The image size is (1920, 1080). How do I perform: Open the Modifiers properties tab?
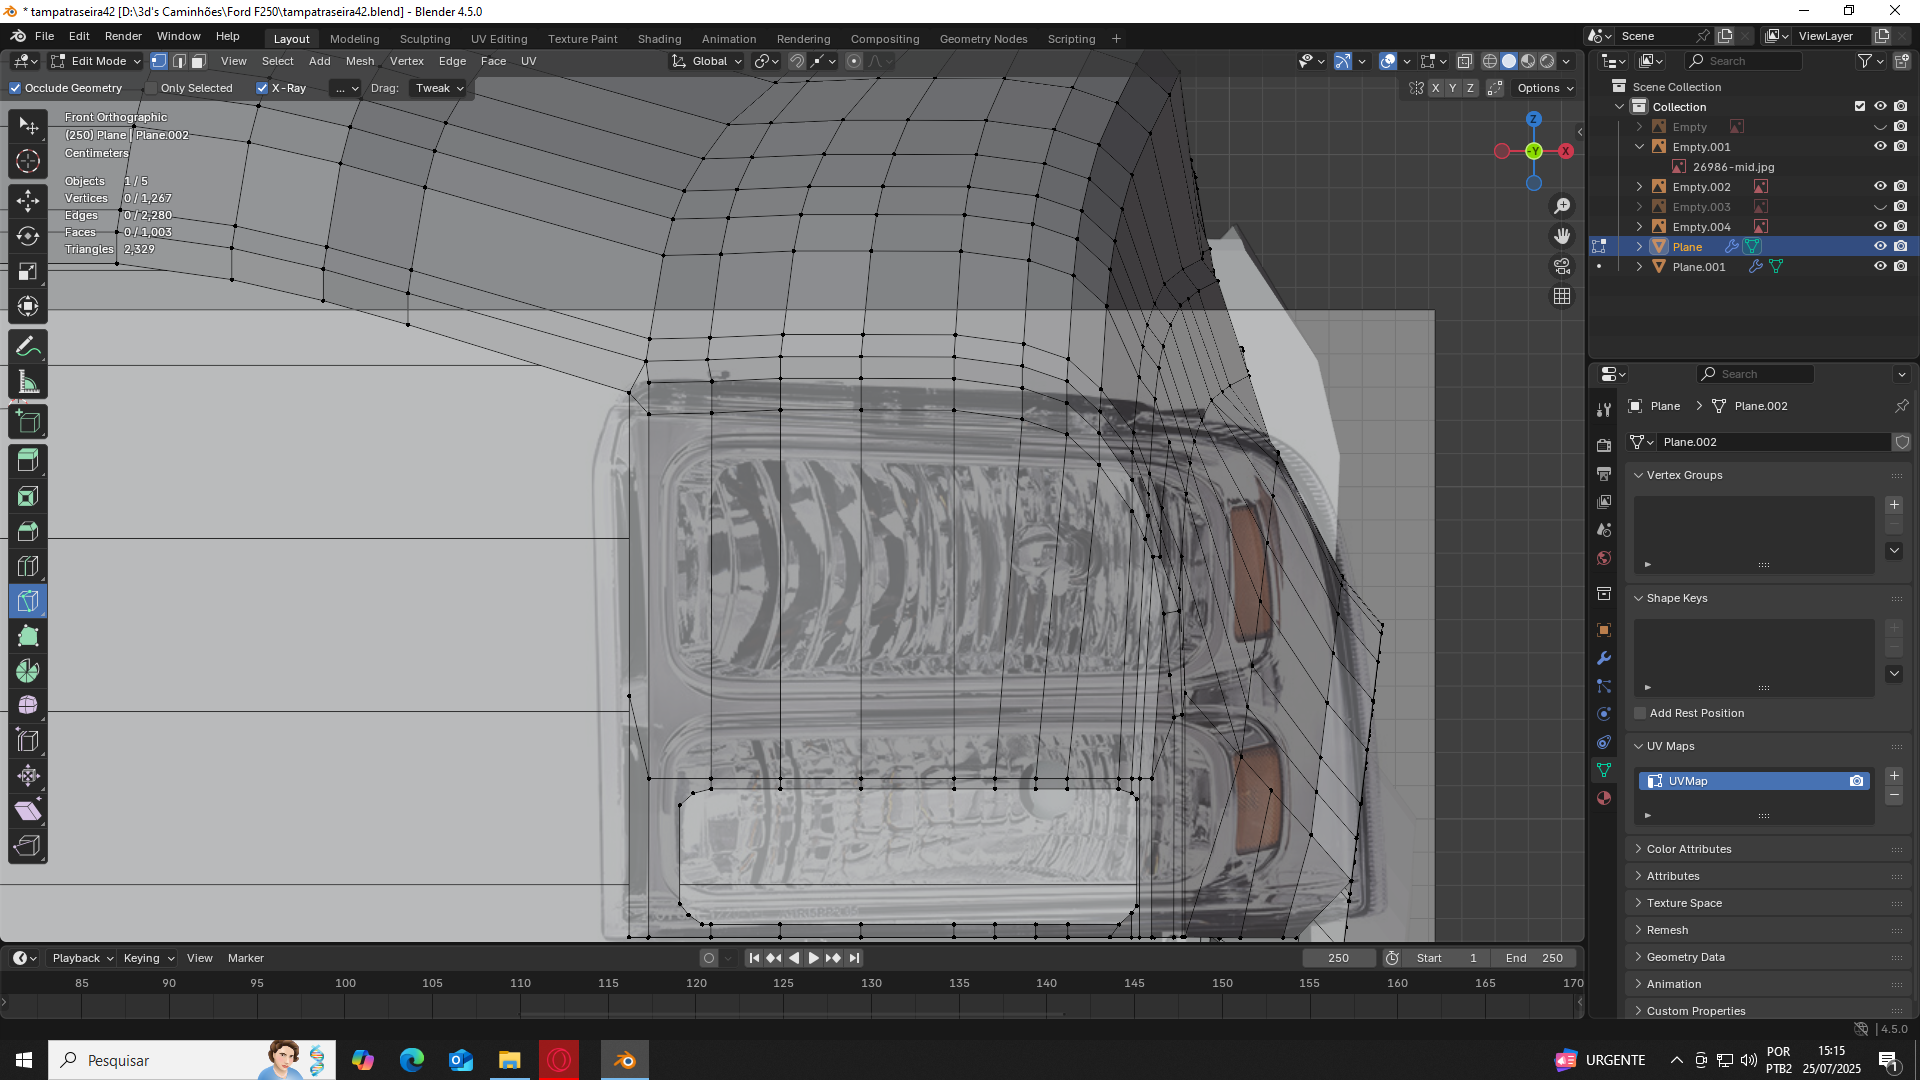(x=1604, y=658)
